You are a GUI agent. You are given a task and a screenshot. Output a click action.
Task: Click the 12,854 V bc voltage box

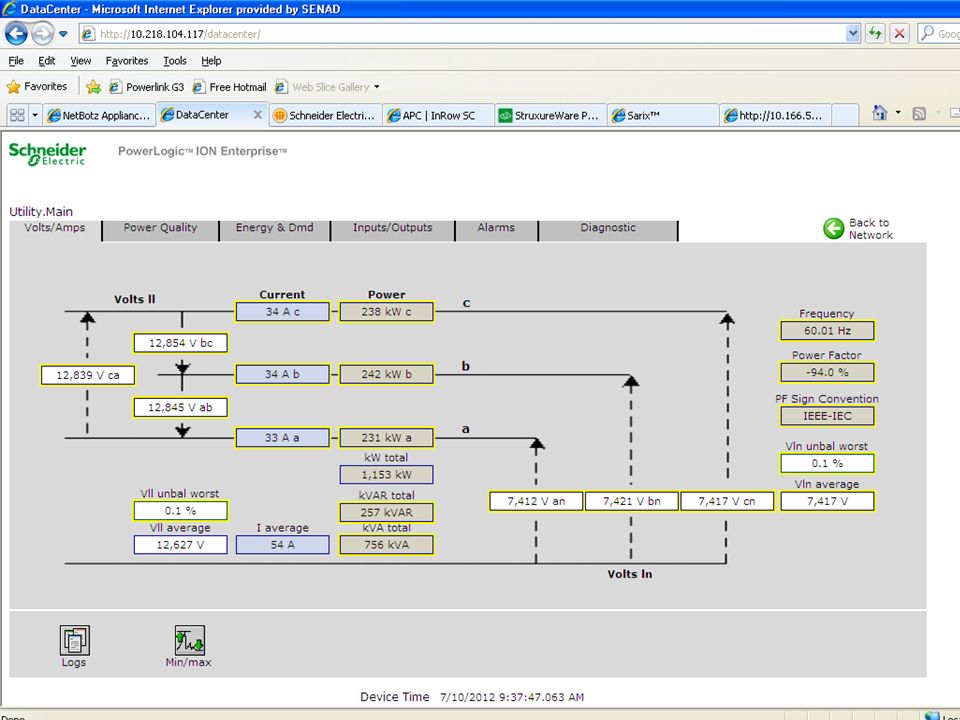click(181, 343)
